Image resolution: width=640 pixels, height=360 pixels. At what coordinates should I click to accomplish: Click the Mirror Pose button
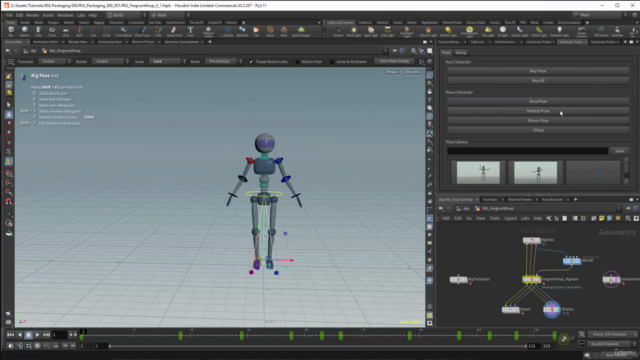pyautogui.click(x=538, y=121)
